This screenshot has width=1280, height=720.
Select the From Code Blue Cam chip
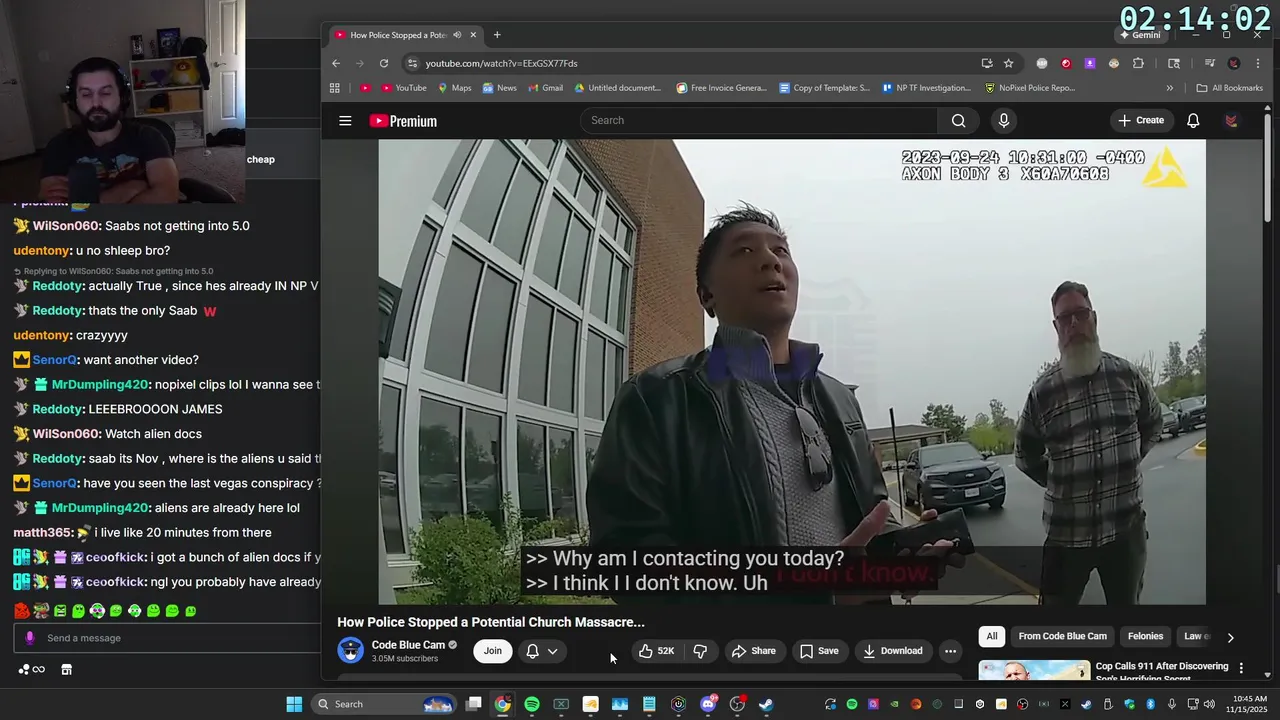click(1062, 636)
